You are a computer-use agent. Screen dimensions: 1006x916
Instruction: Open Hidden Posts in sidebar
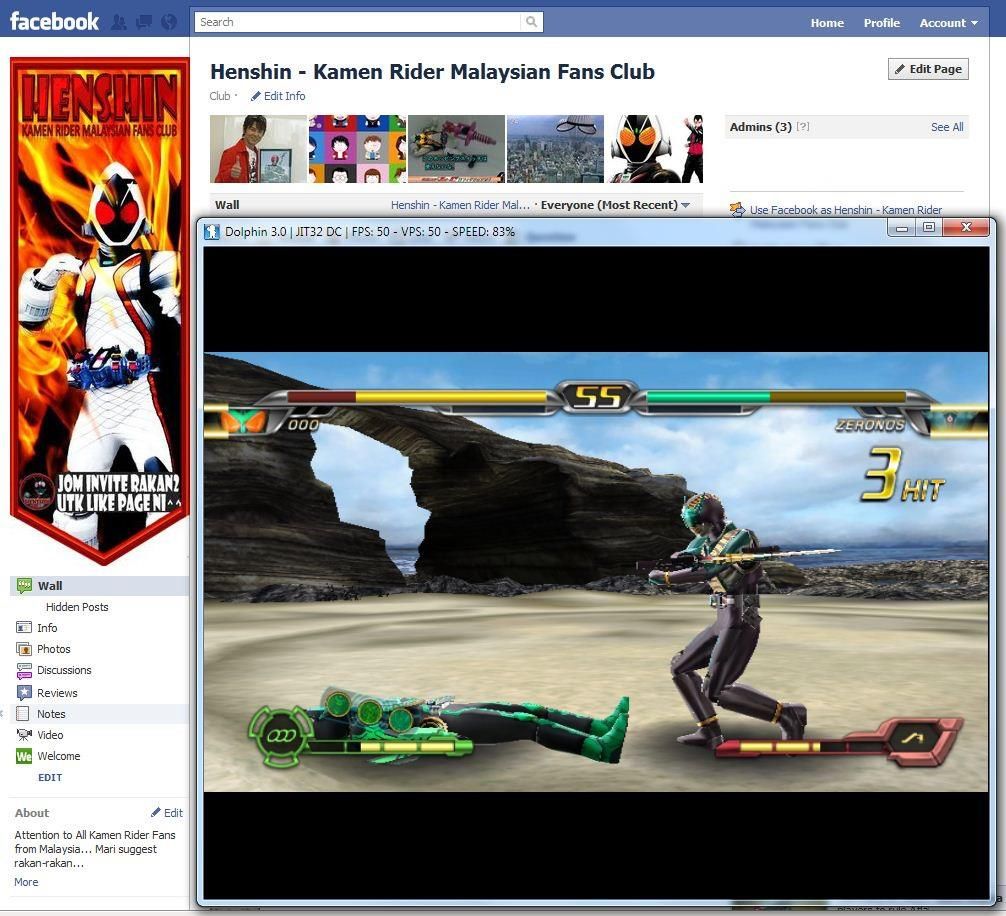77,607
